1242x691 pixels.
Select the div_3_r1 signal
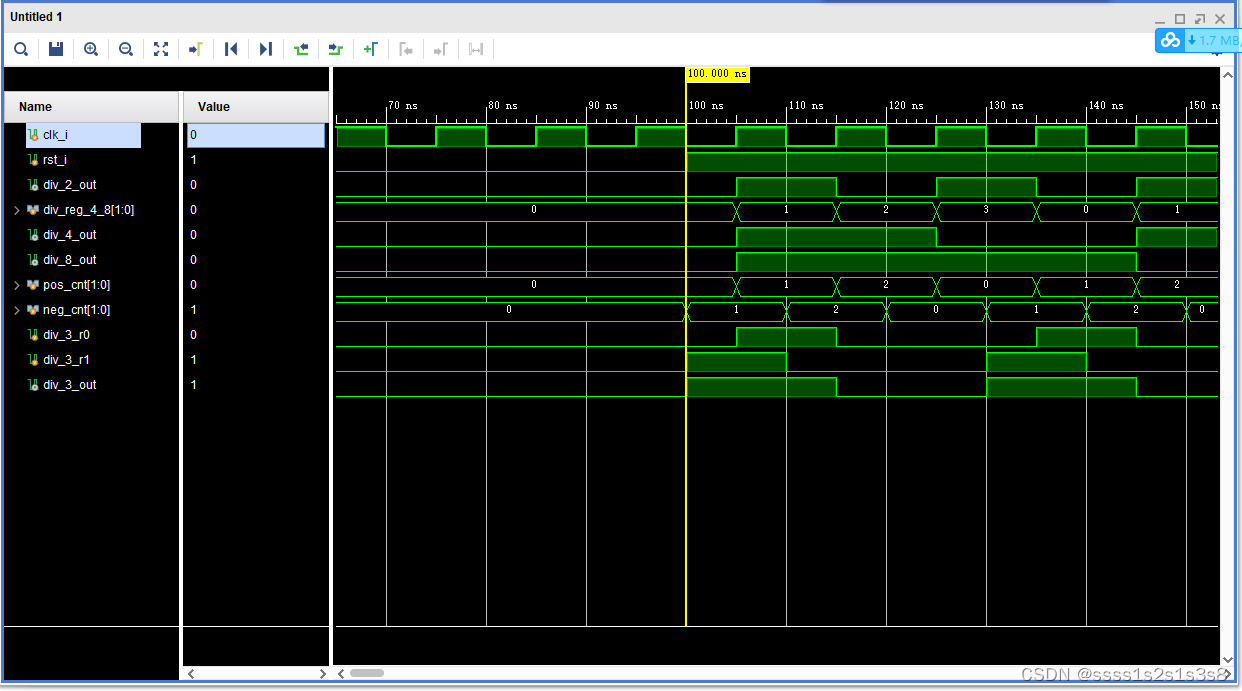(x=66, y=360)
